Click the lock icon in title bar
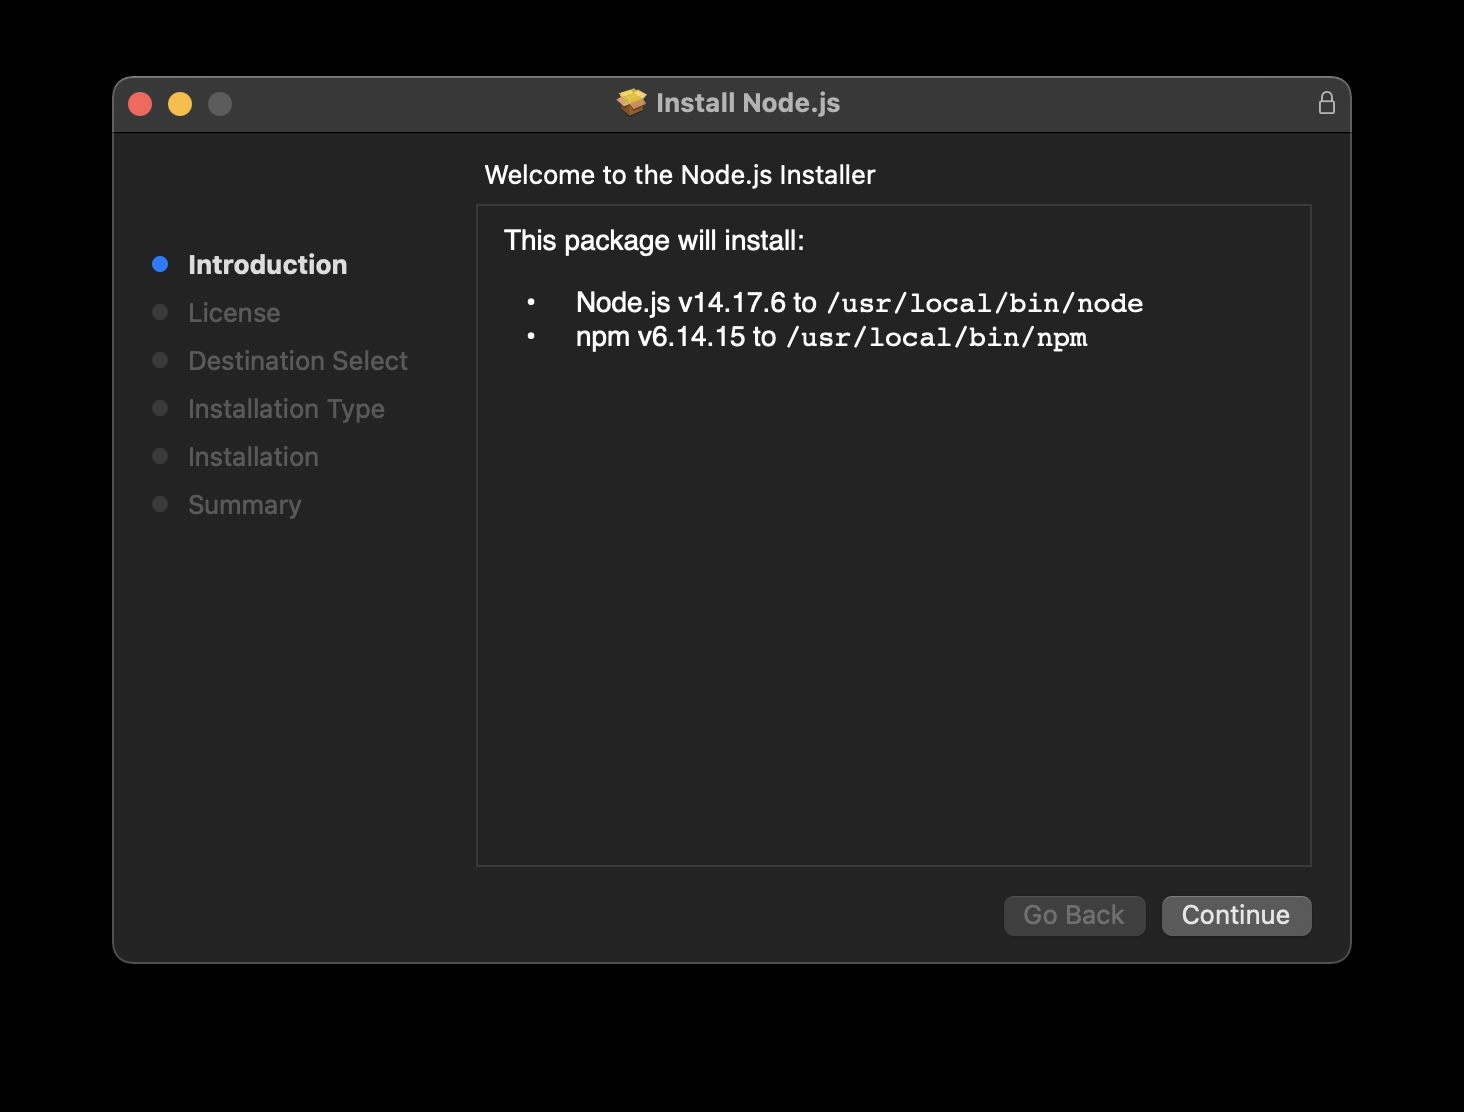This screenshot has width=1464, height=1112. coord(1326,103)
